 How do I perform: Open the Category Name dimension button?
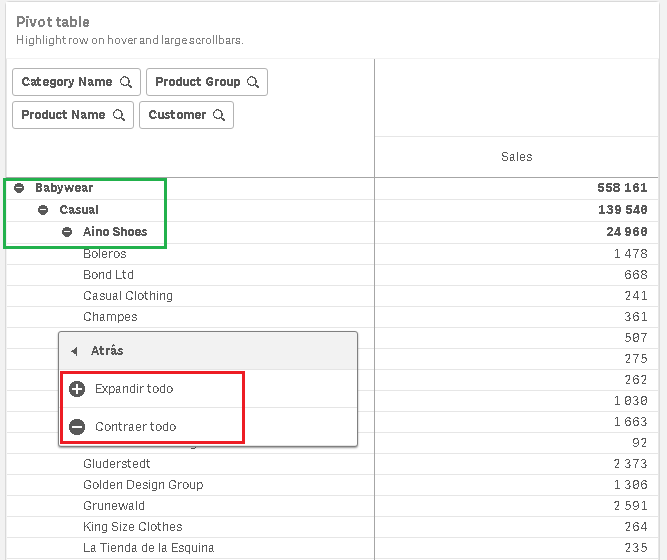click(x=66, y=82)
